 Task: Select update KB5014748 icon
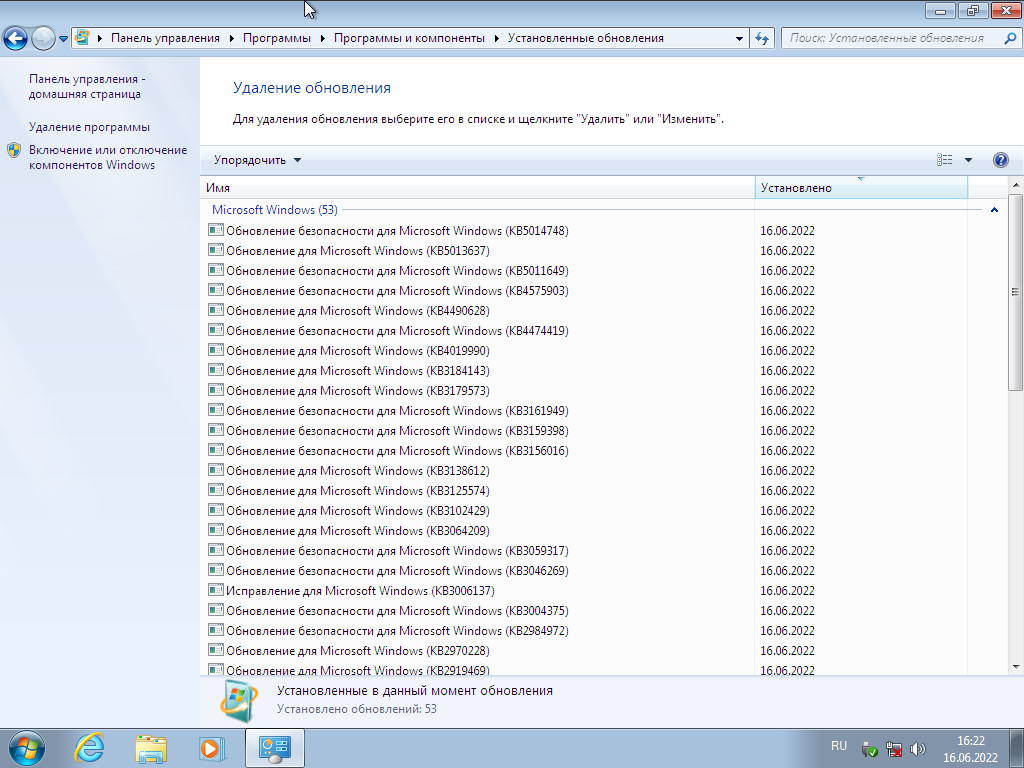(216, 230)
